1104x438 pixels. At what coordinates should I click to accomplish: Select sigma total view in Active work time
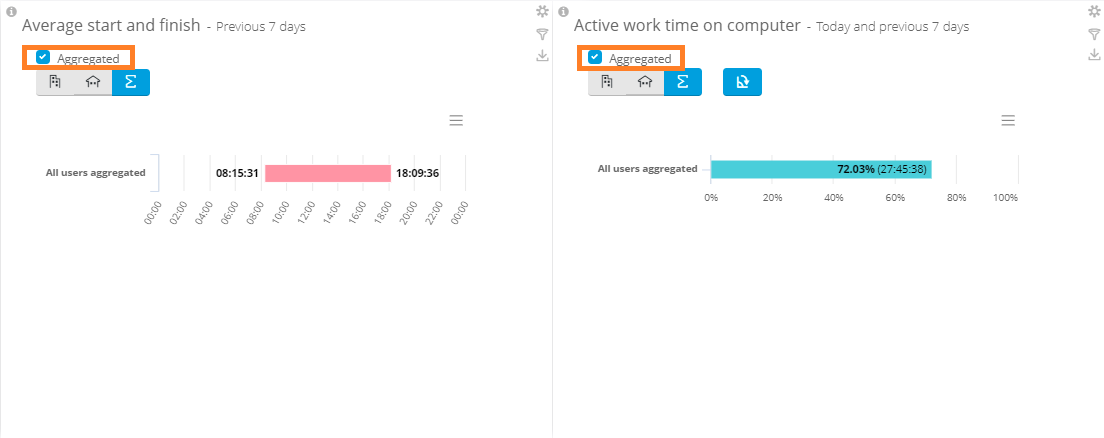coord(683,82)
